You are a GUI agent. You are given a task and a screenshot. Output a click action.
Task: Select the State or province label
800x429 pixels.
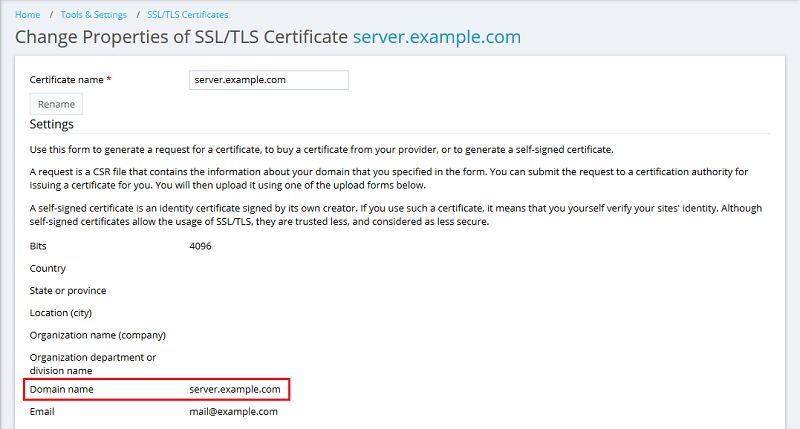click(x=68, y=290)
